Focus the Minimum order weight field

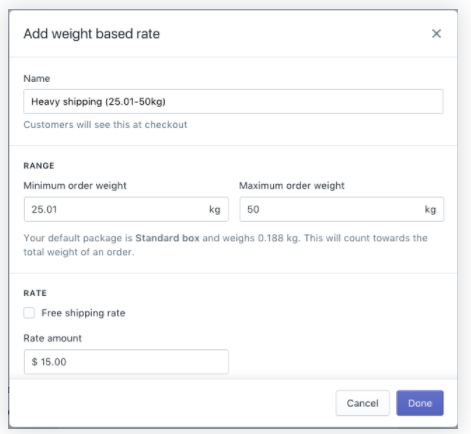click(x=126, y=209)
